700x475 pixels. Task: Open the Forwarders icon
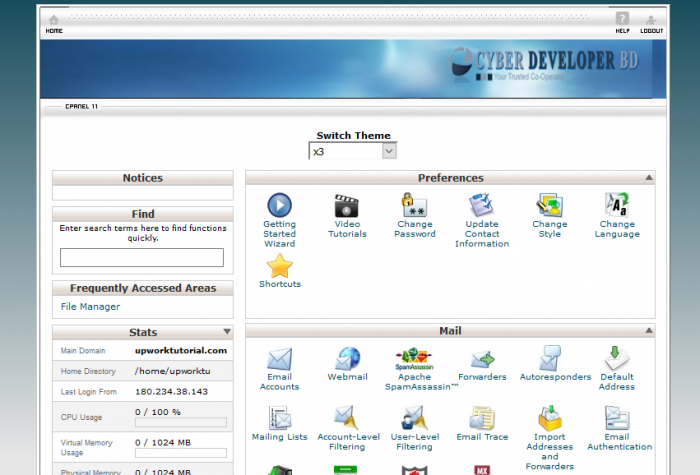click(482, 359)
